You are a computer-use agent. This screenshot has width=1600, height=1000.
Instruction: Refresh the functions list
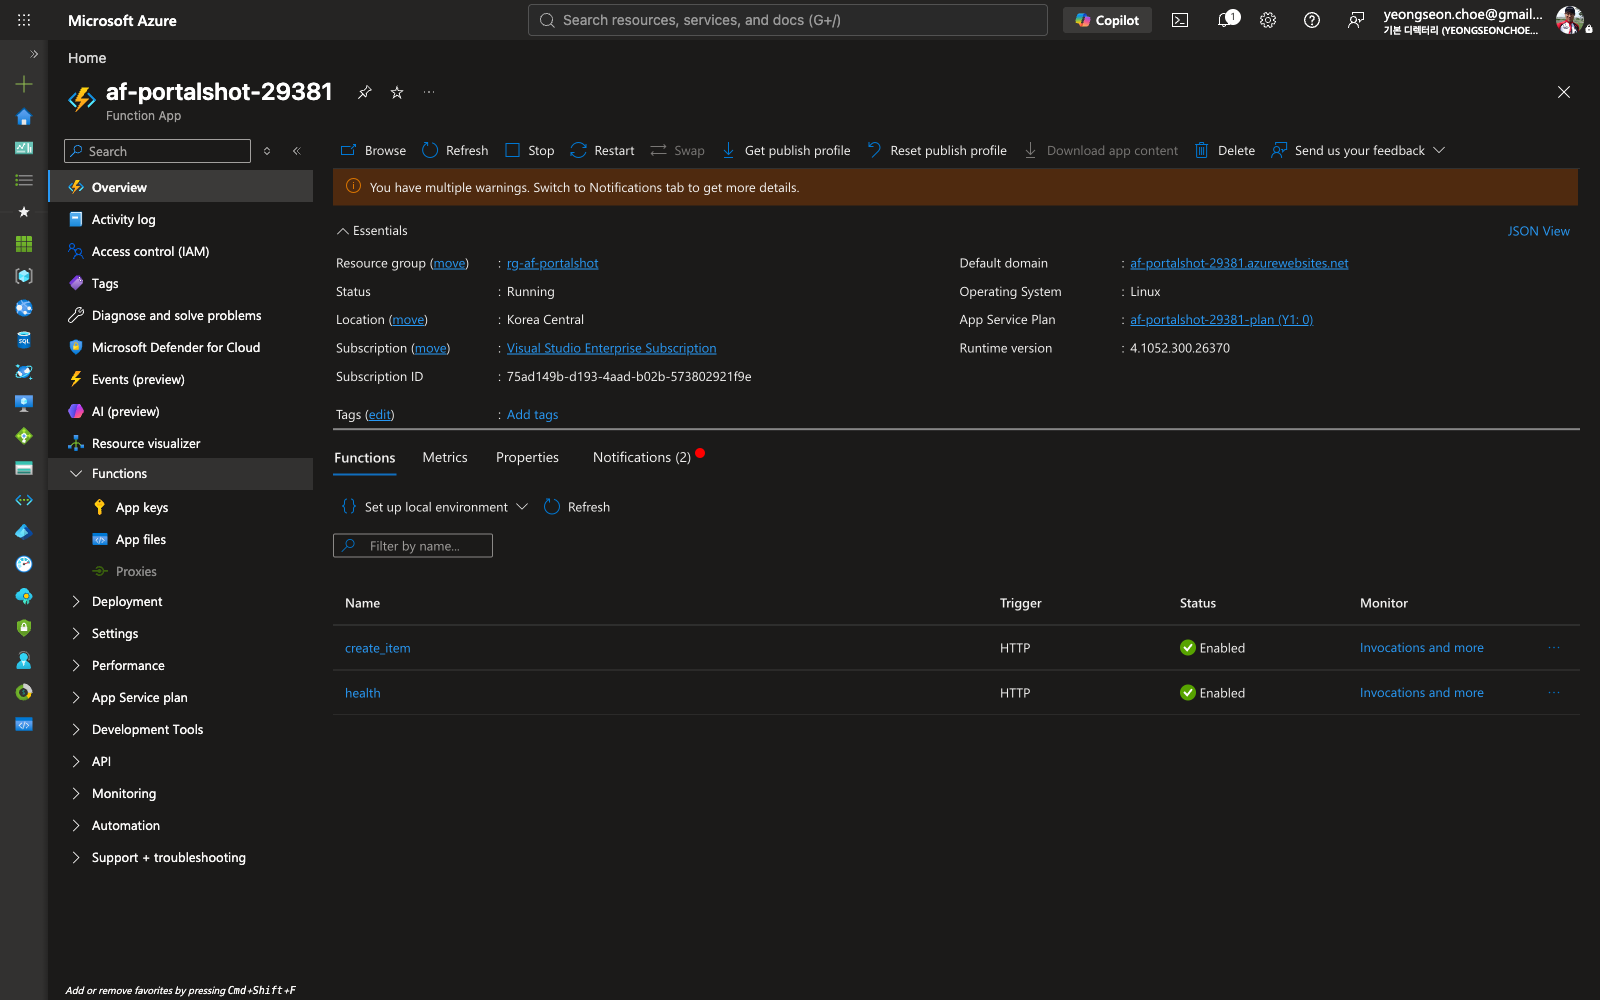577,507
